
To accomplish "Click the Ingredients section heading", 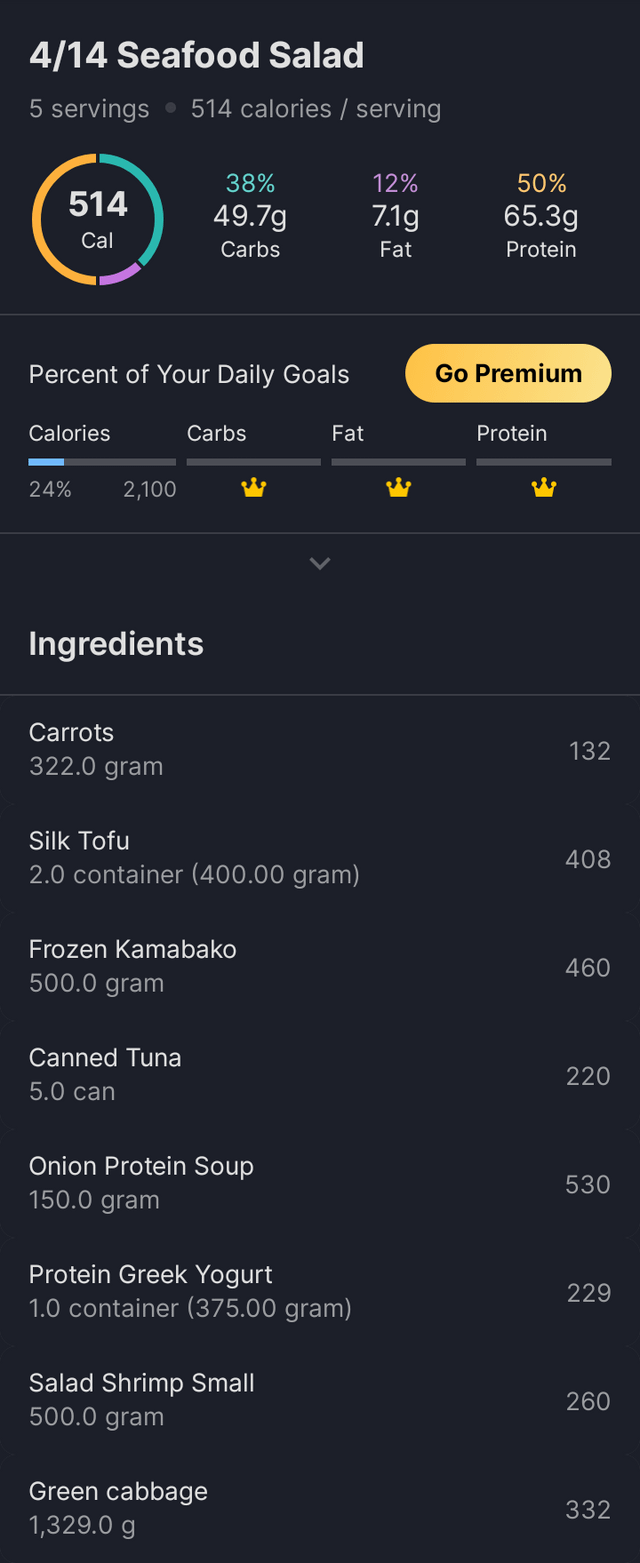I will 116,644.
